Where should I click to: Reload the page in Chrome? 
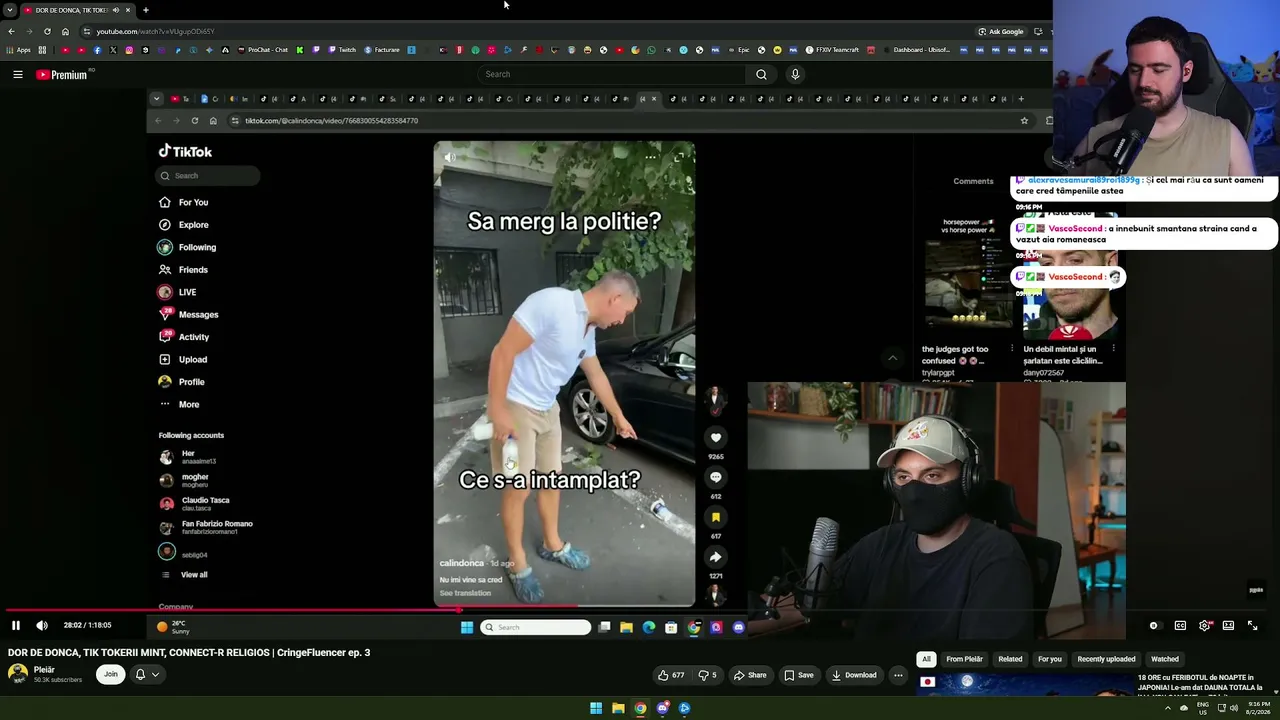pos(47,31)
